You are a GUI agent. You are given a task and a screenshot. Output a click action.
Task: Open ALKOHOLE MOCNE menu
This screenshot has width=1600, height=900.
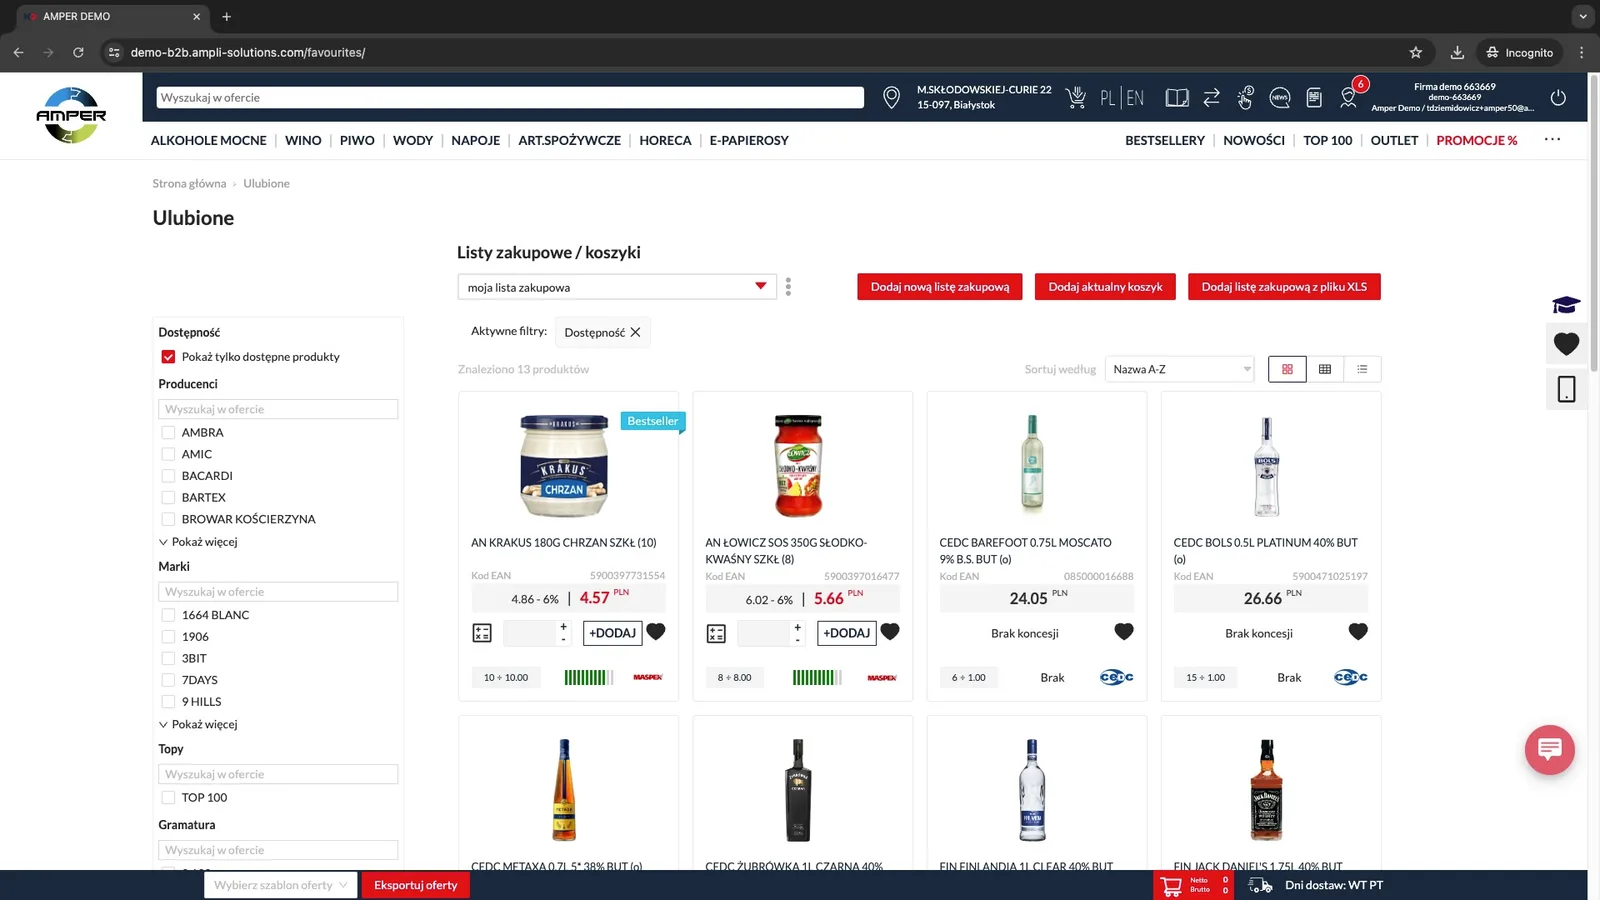pos(208,141)
